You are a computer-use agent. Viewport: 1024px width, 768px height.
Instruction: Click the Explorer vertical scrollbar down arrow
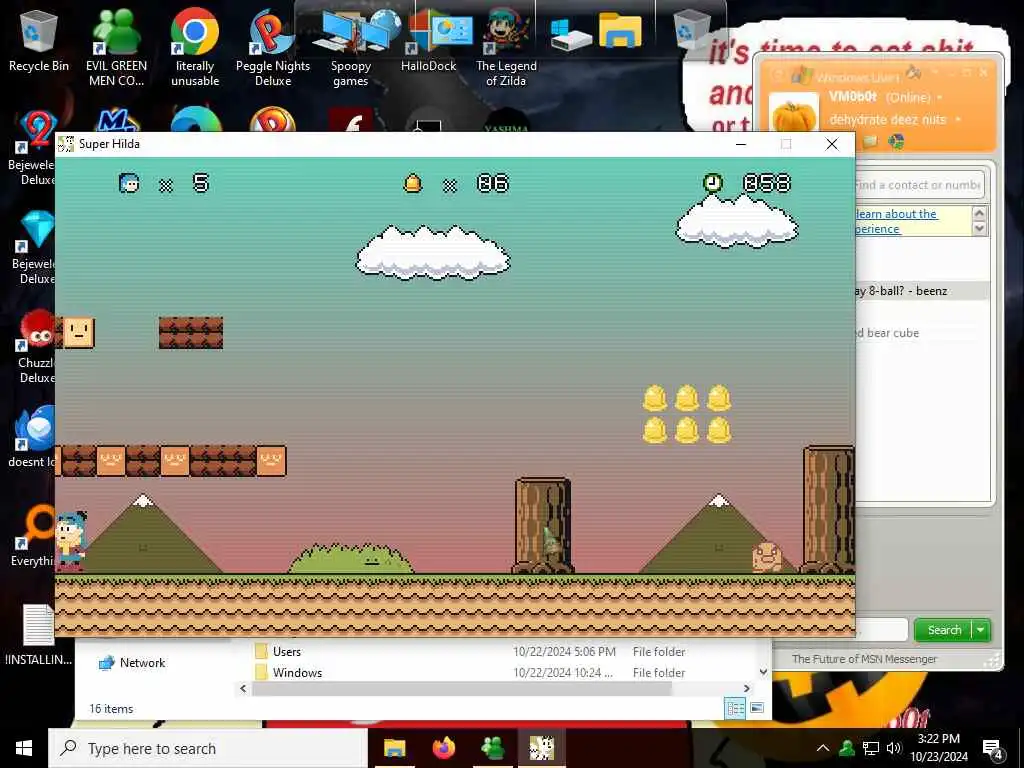(763, 671)
